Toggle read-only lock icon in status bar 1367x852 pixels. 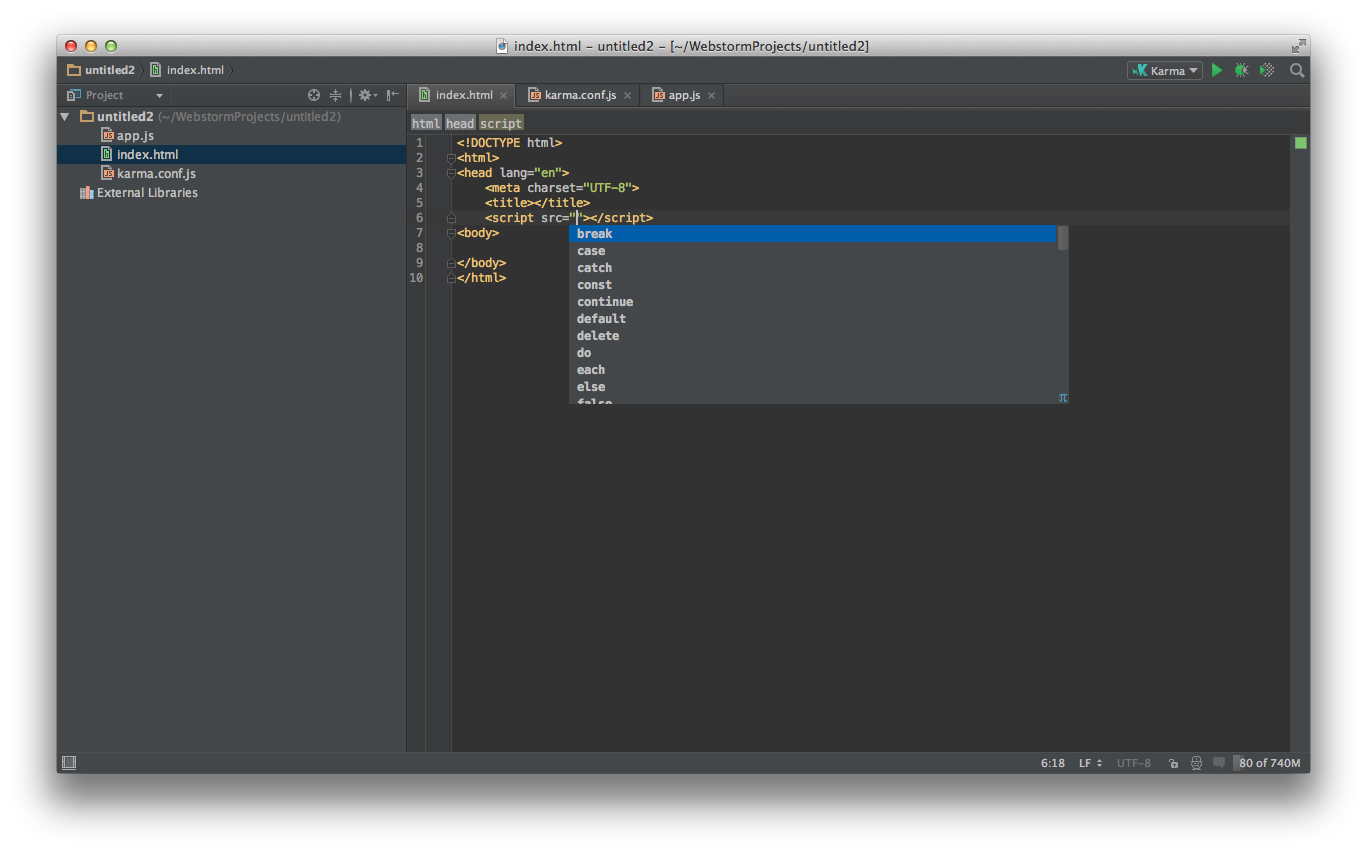(1173, 763)
